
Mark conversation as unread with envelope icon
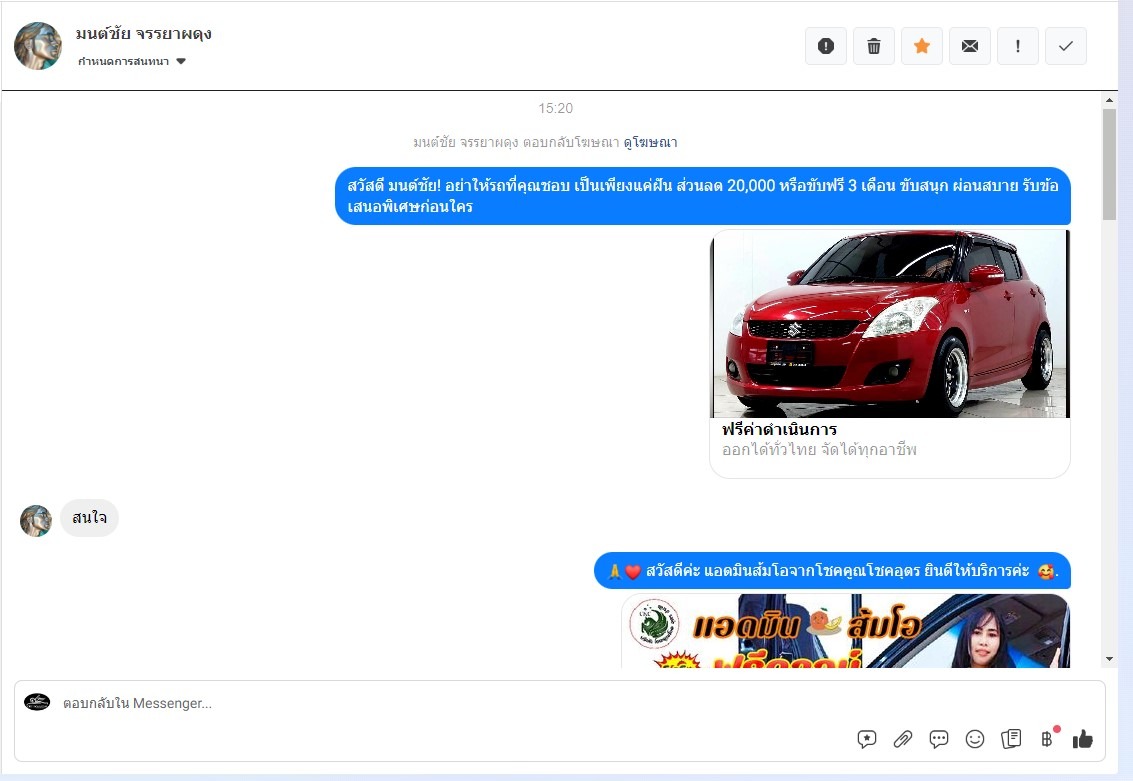click(970, 46)
